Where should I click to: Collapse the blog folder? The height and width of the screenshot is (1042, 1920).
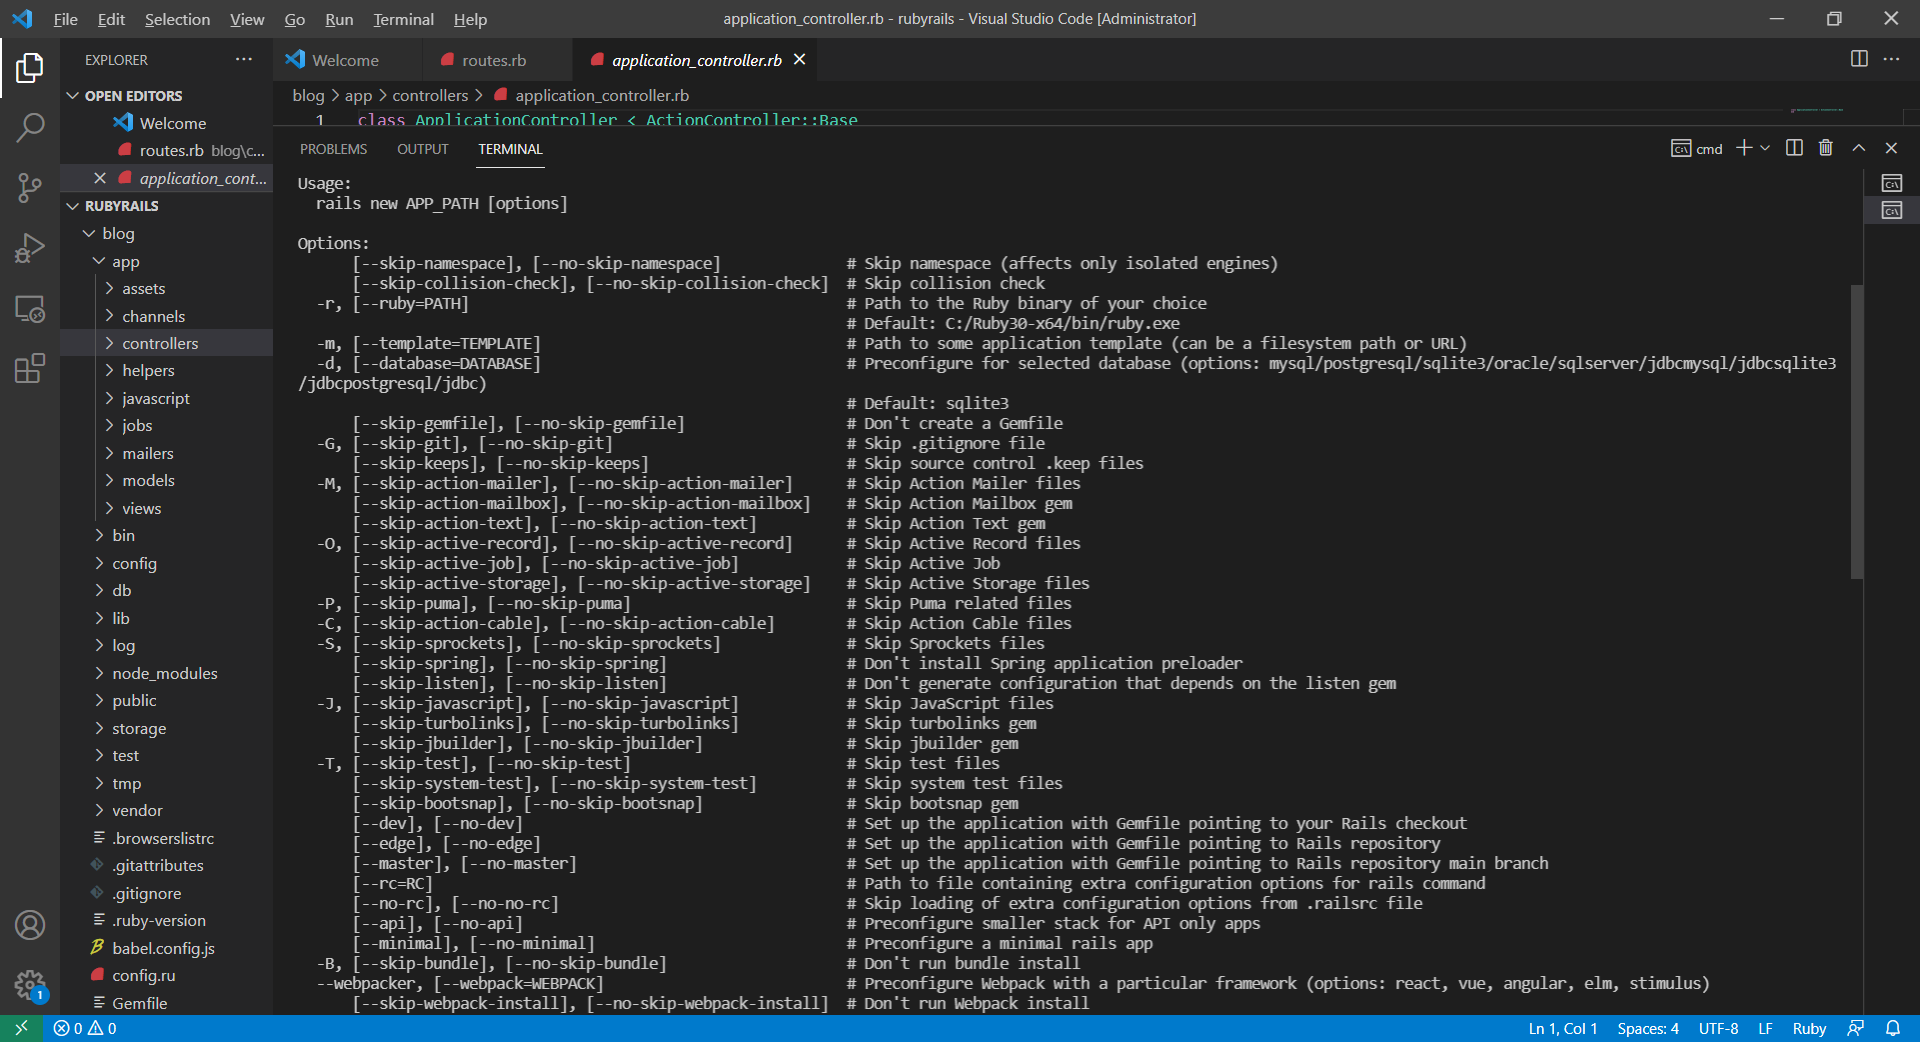(166, 233)
